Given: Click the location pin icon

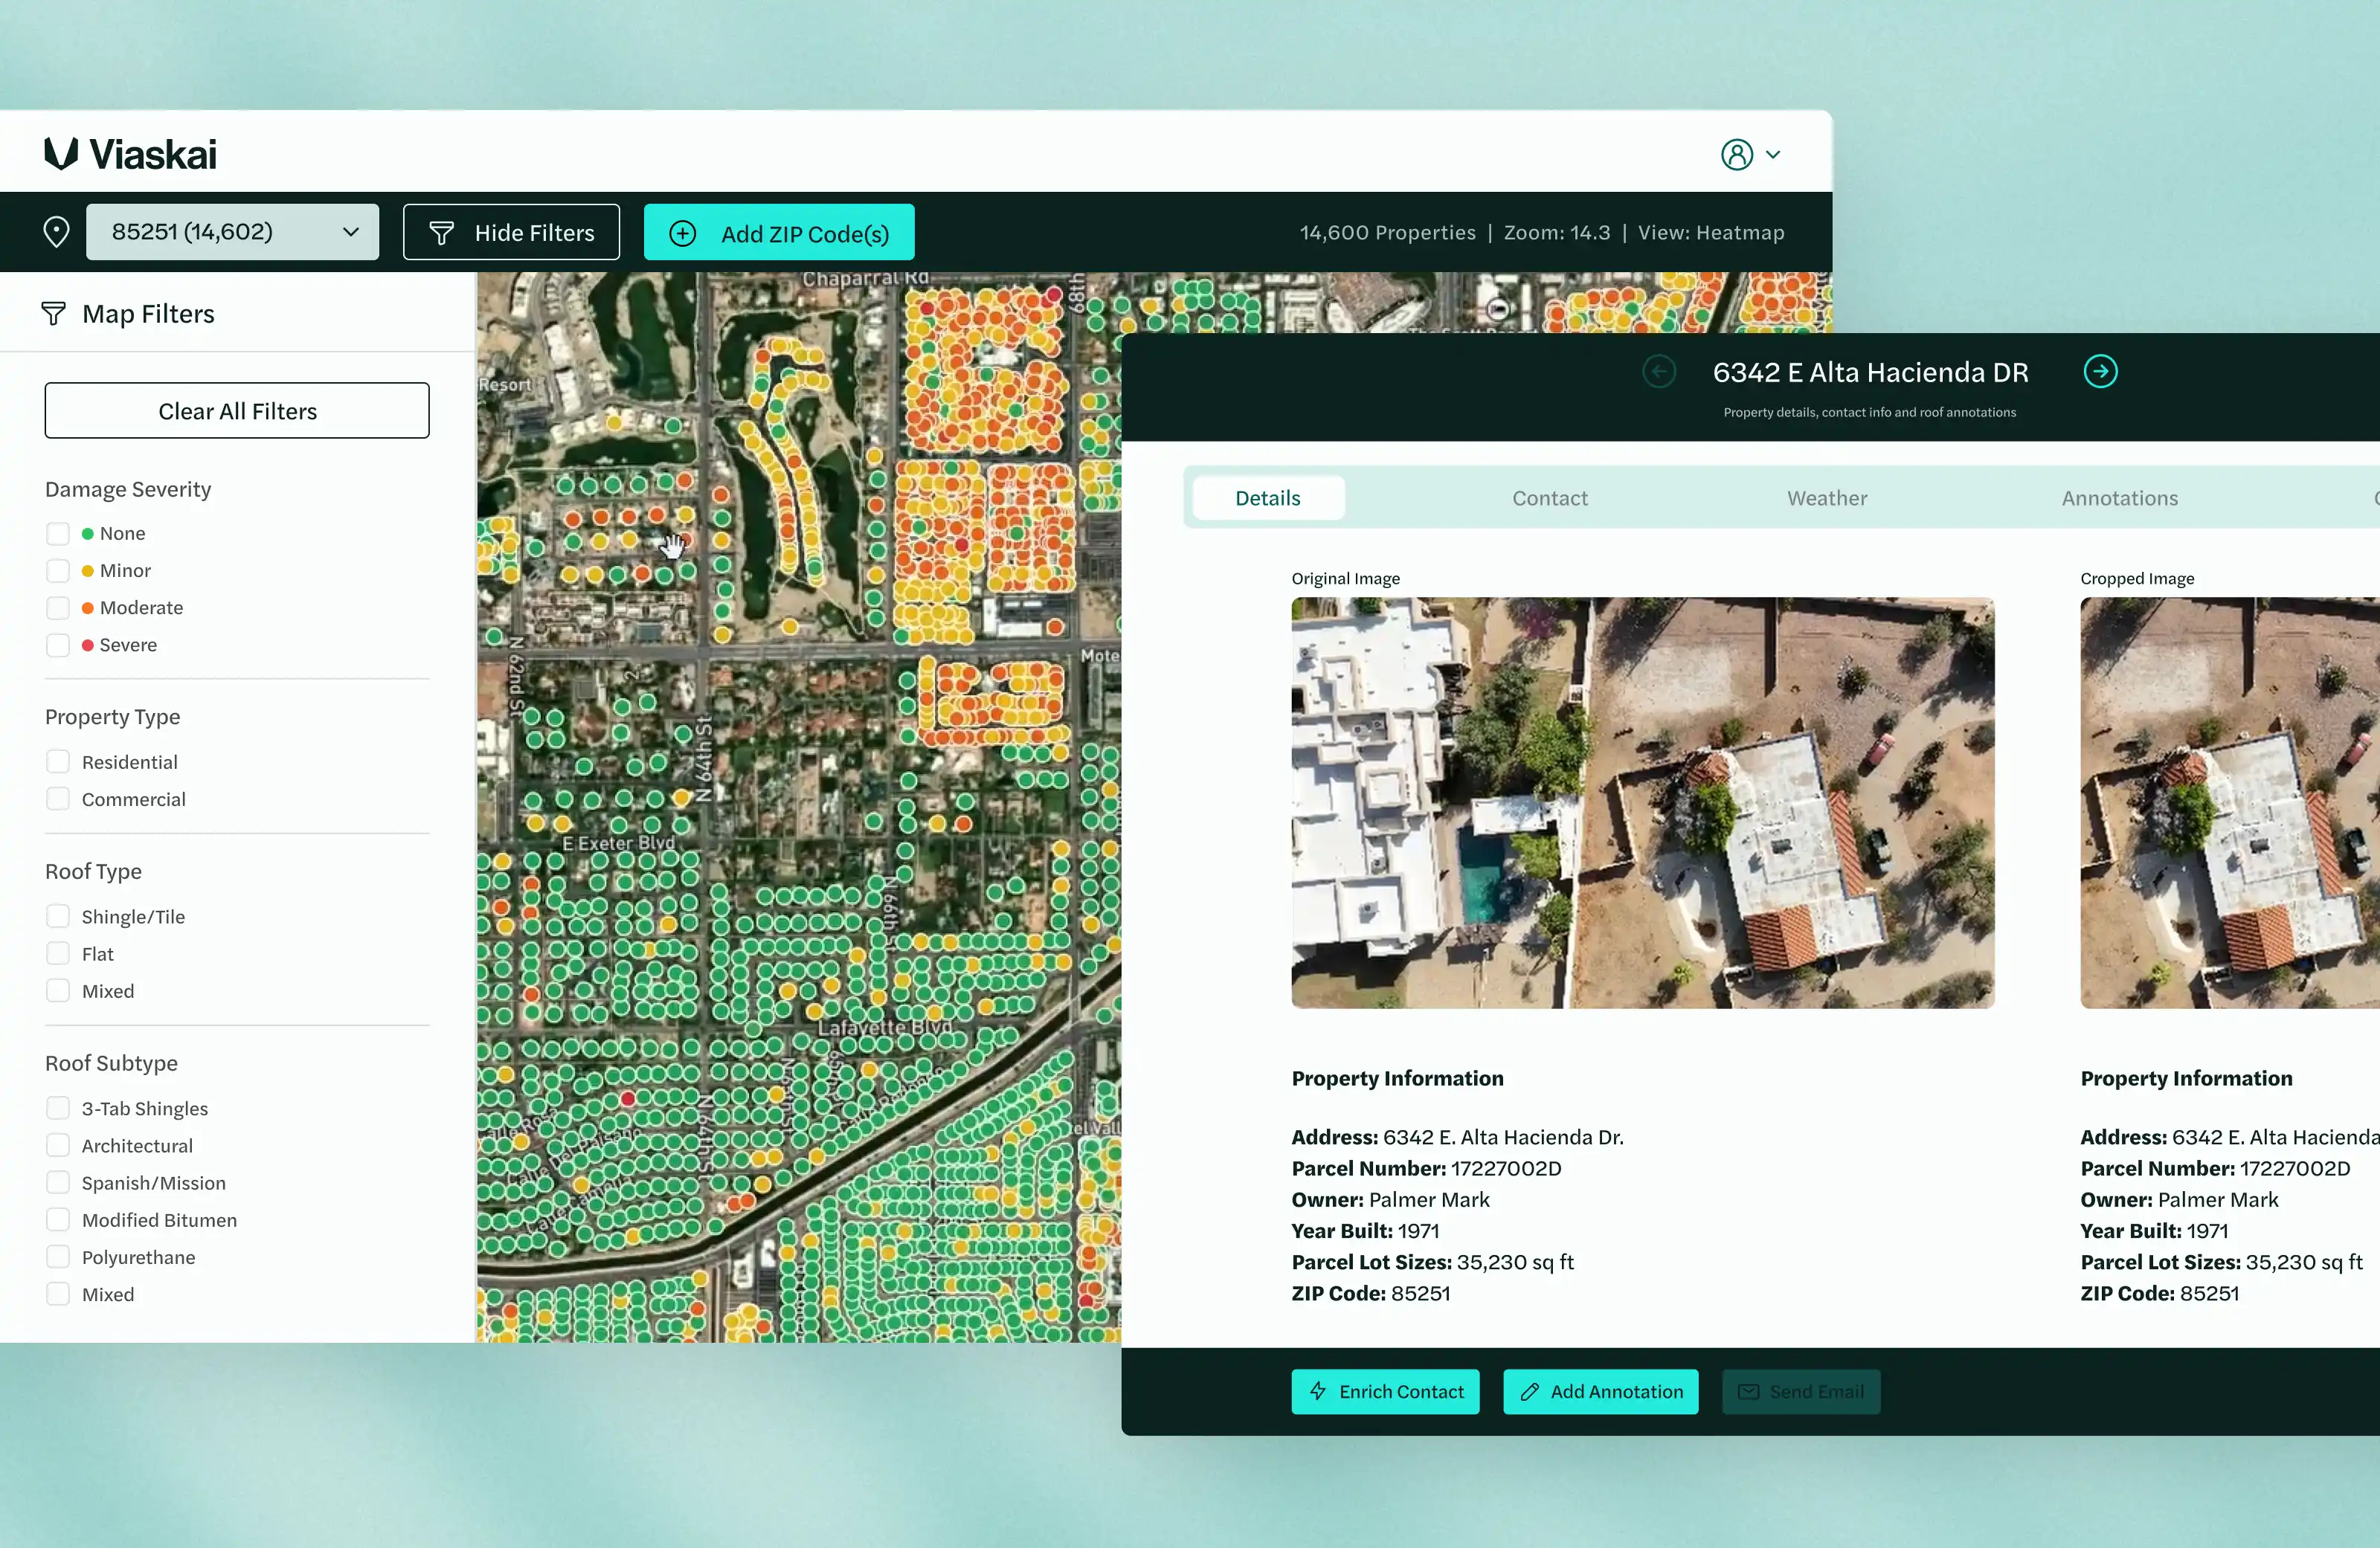Looking at the screenshot, I should click(57, 232).
